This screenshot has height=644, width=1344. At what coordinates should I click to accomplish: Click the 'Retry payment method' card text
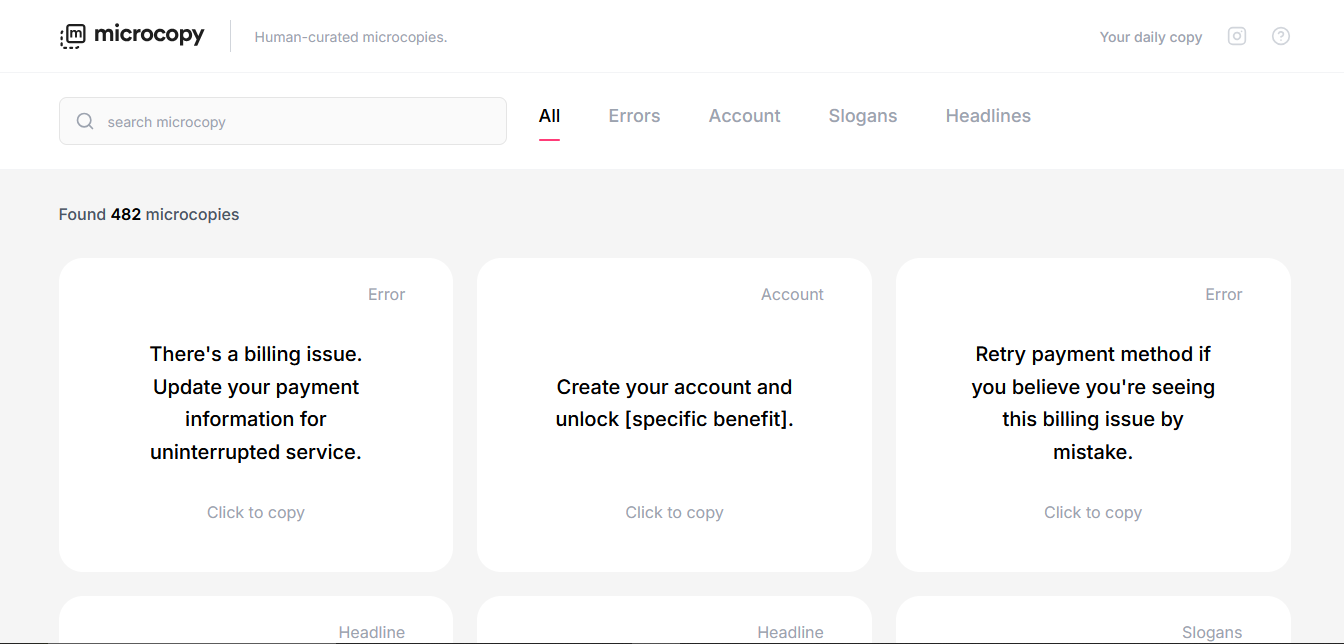[1092, 403]
